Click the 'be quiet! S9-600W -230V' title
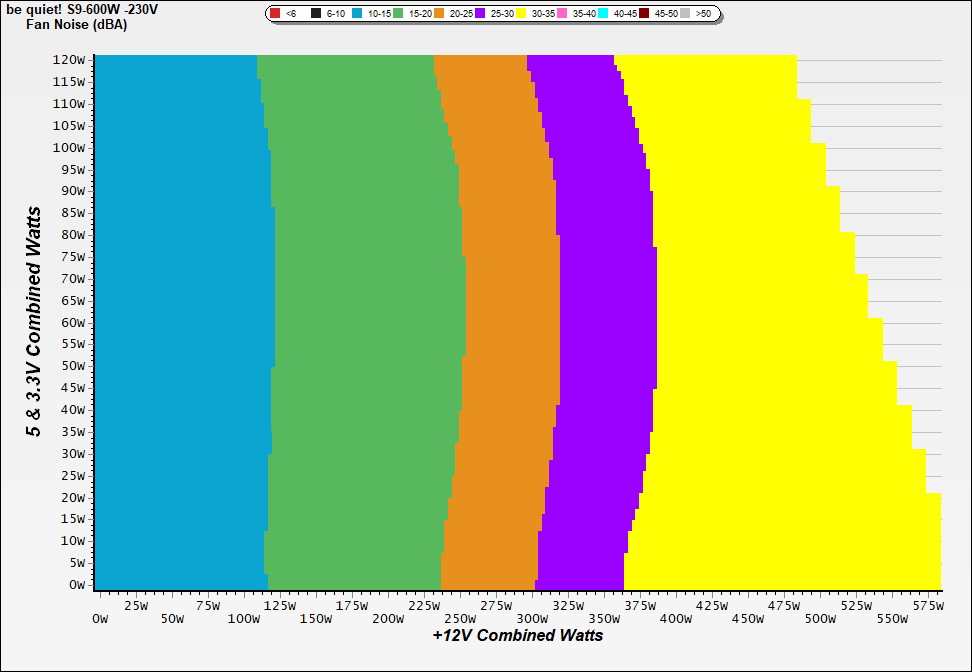Image resolution: width=972 pixels, height=672 pixels. pyautogui.click(x=80, y=9)
